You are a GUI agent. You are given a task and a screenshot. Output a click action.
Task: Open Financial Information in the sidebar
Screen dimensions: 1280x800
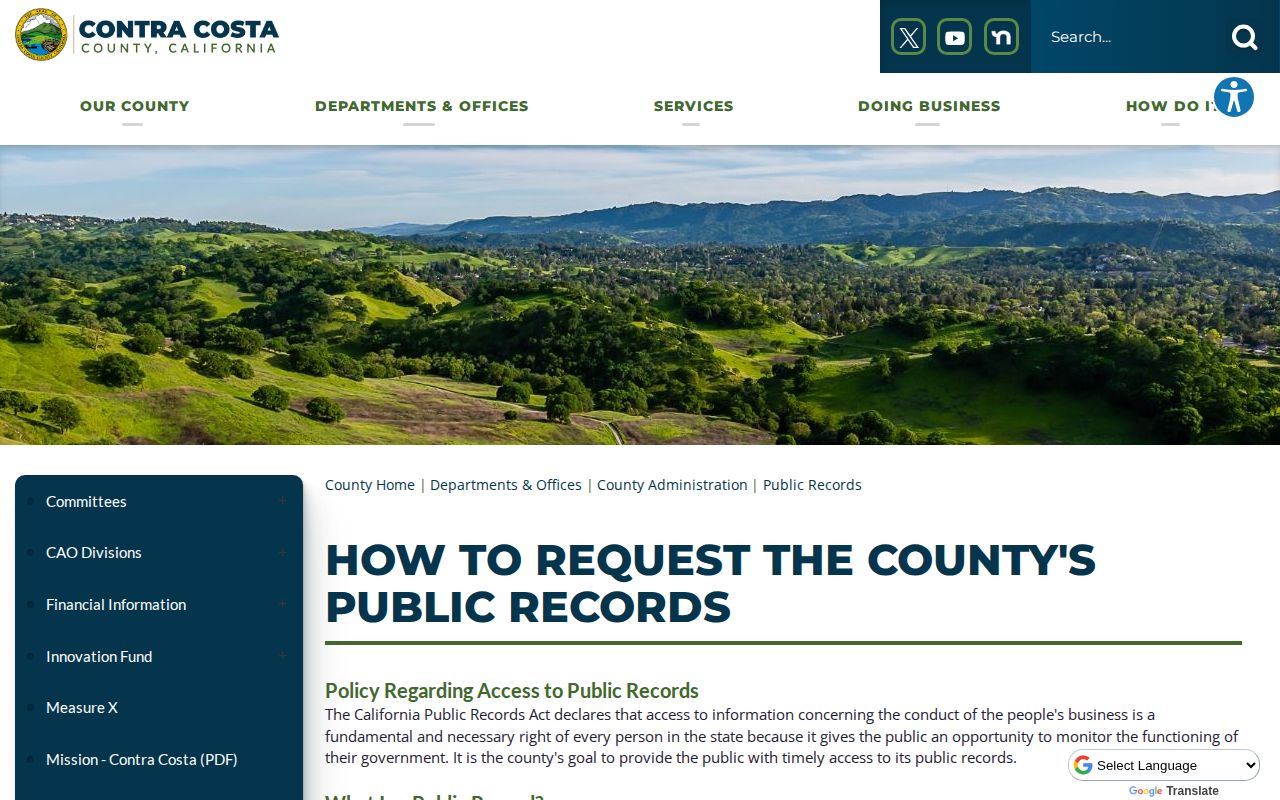click(116, 604)
